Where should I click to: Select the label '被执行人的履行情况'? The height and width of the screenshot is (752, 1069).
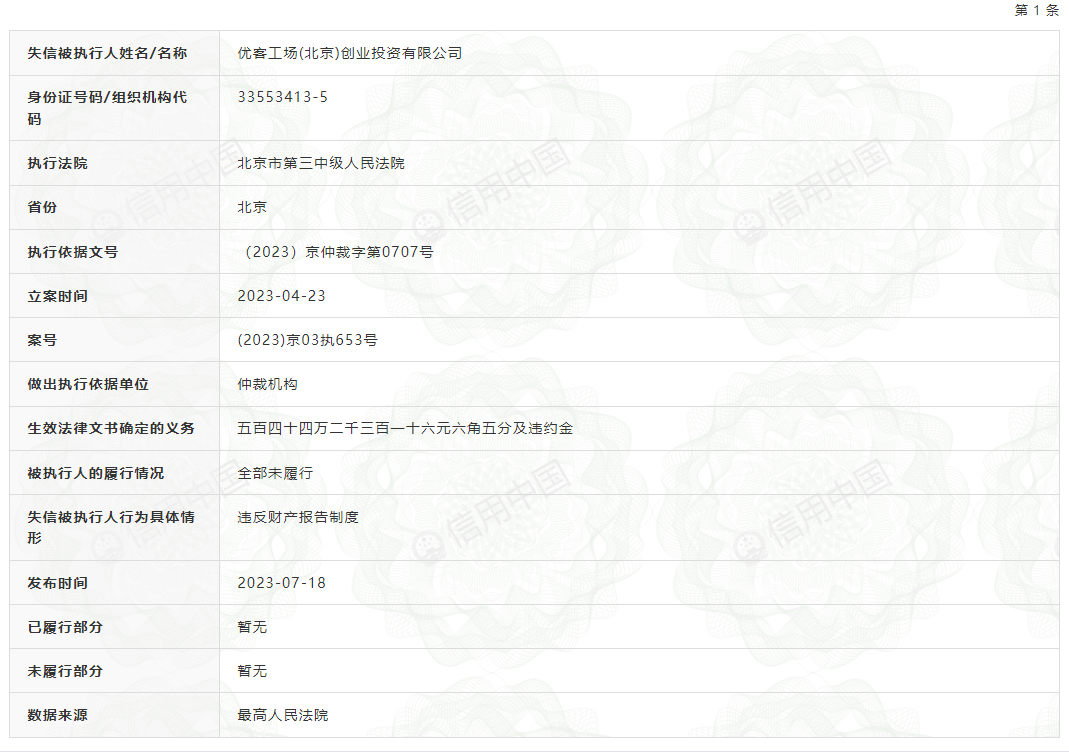(x=95, y=473)
